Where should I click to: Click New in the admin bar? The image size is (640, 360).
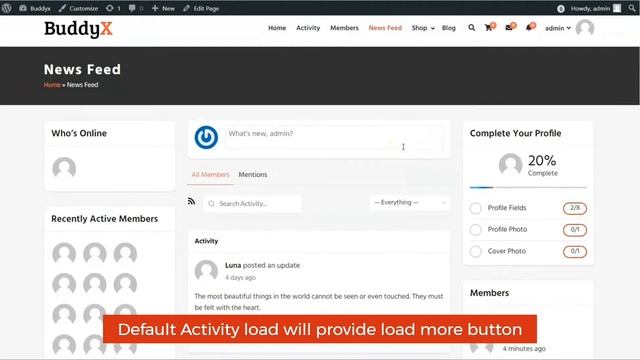pyautogui.click(x=163, y=8)
